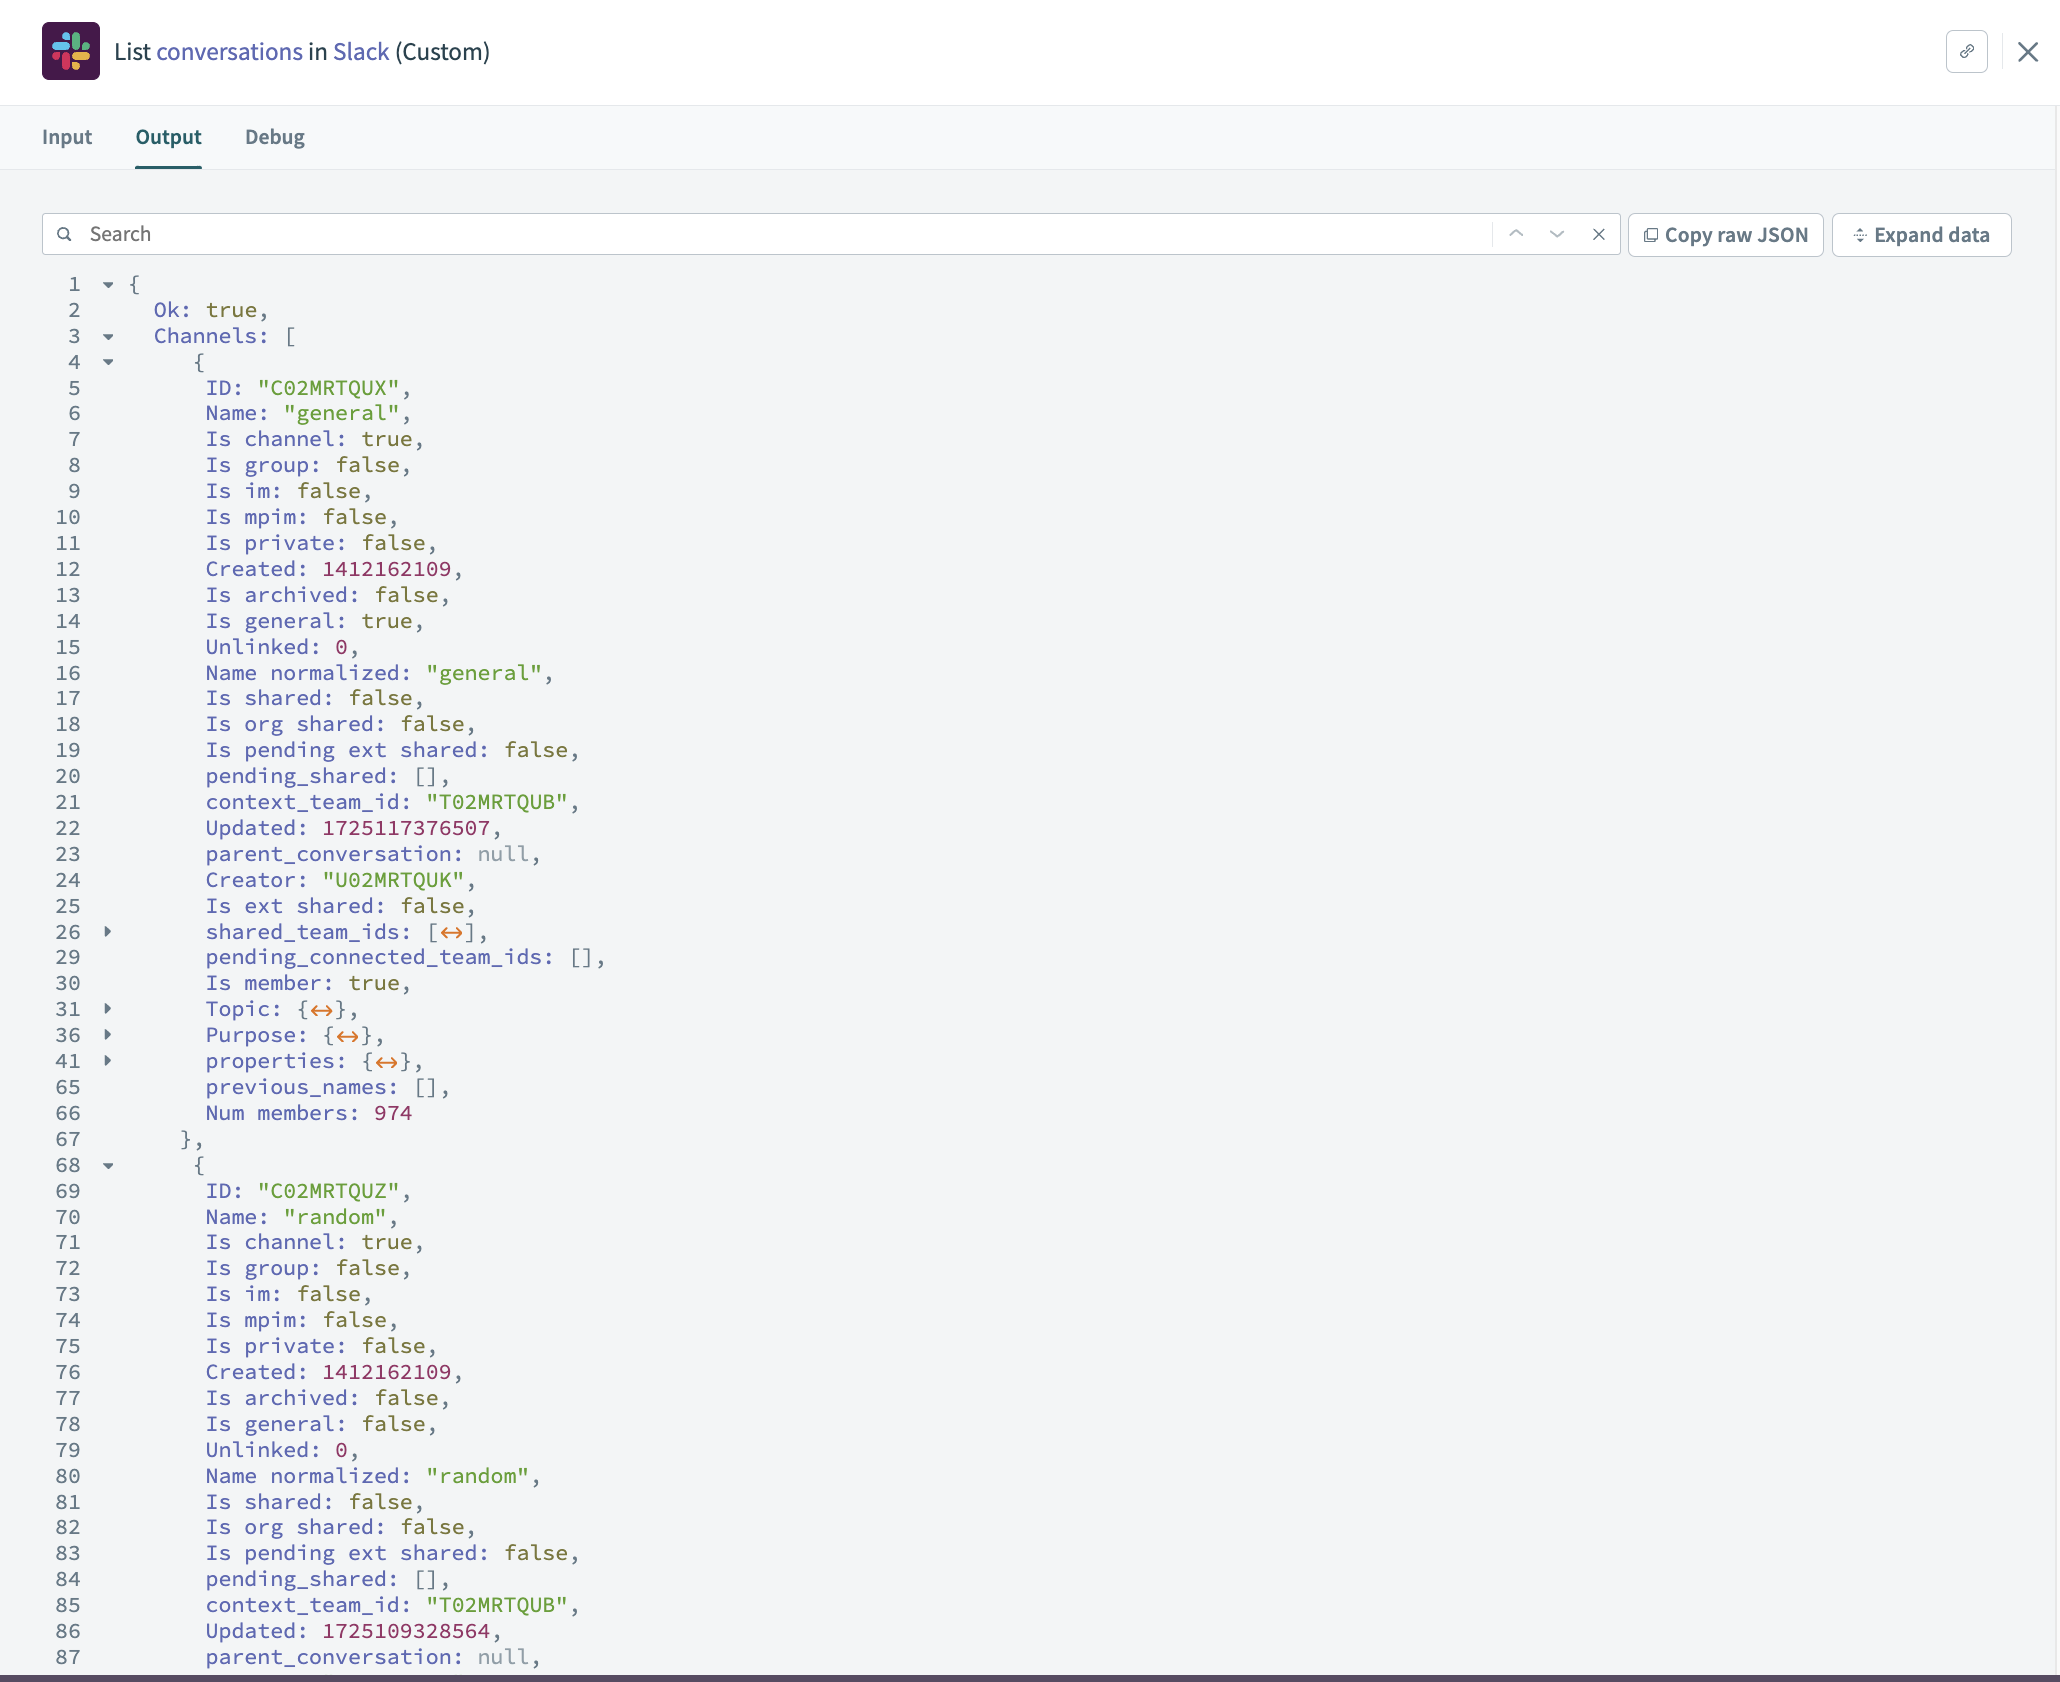Click inside the Search input field
Screen dimensions: 2060x1682
coord(400,234)
